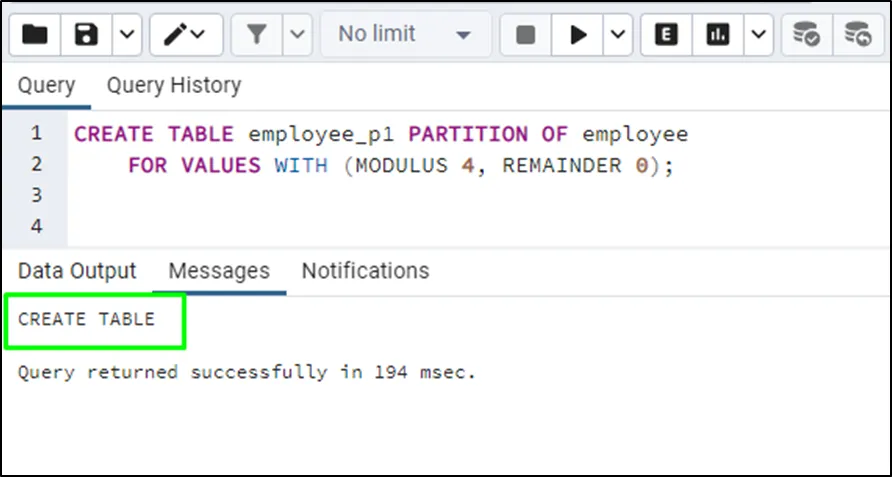Open the Notifications tab
This screenshot has height=477, width=892.
click(365, 271)
